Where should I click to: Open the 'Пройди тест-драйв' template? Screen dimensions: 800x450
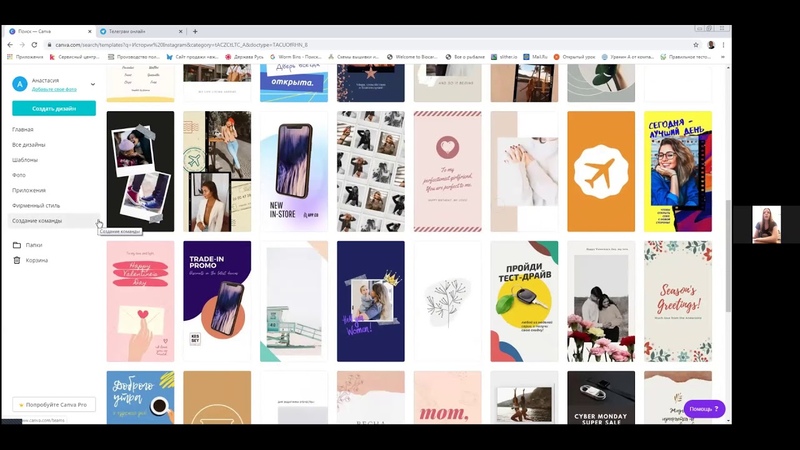coord(524,302)
